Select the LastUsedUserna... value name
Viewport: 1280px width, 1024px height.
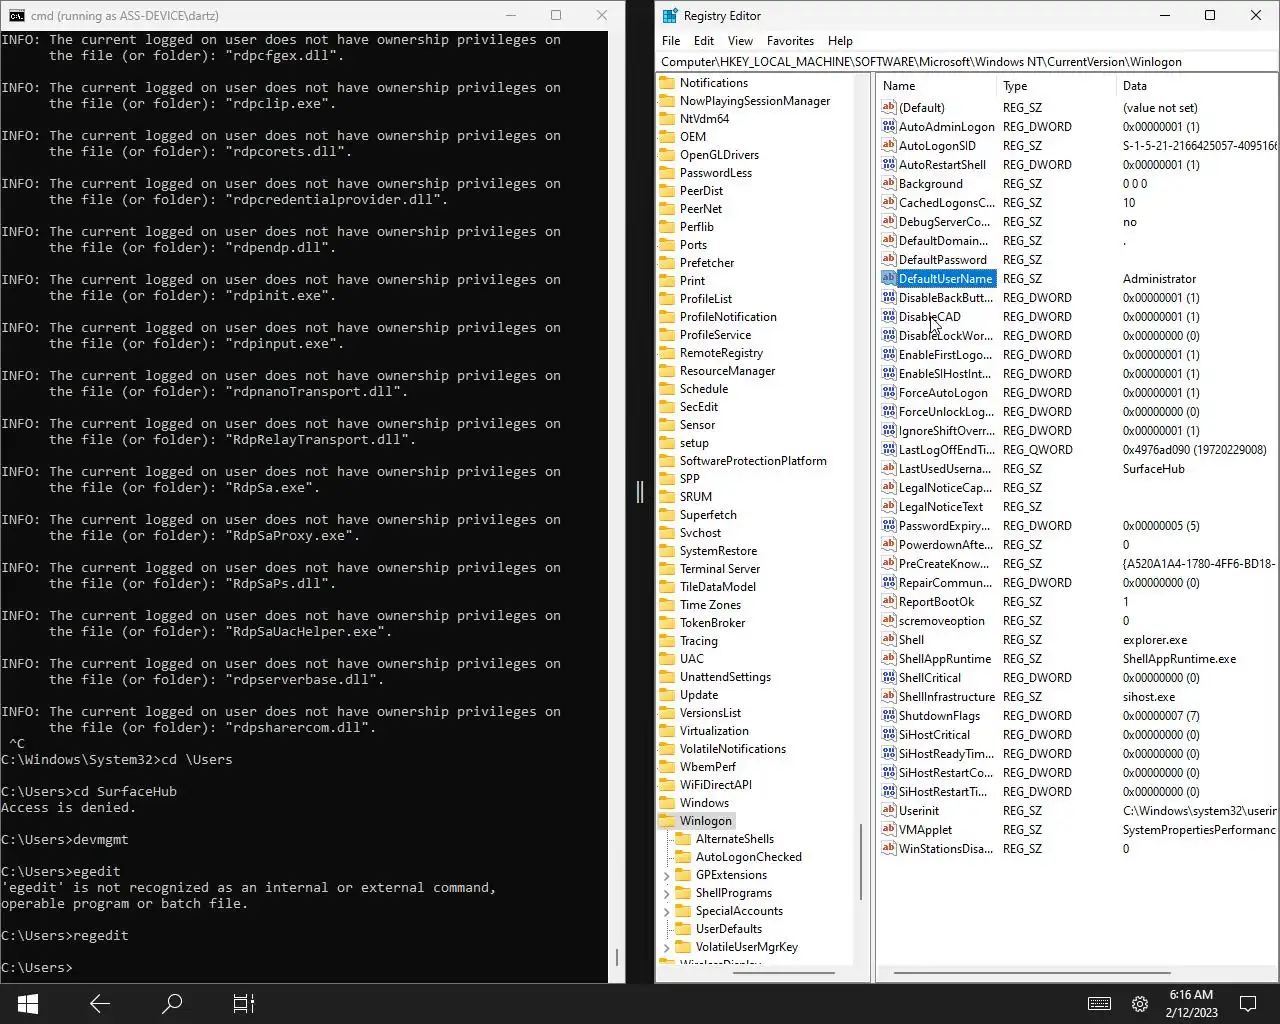point(945,469)
